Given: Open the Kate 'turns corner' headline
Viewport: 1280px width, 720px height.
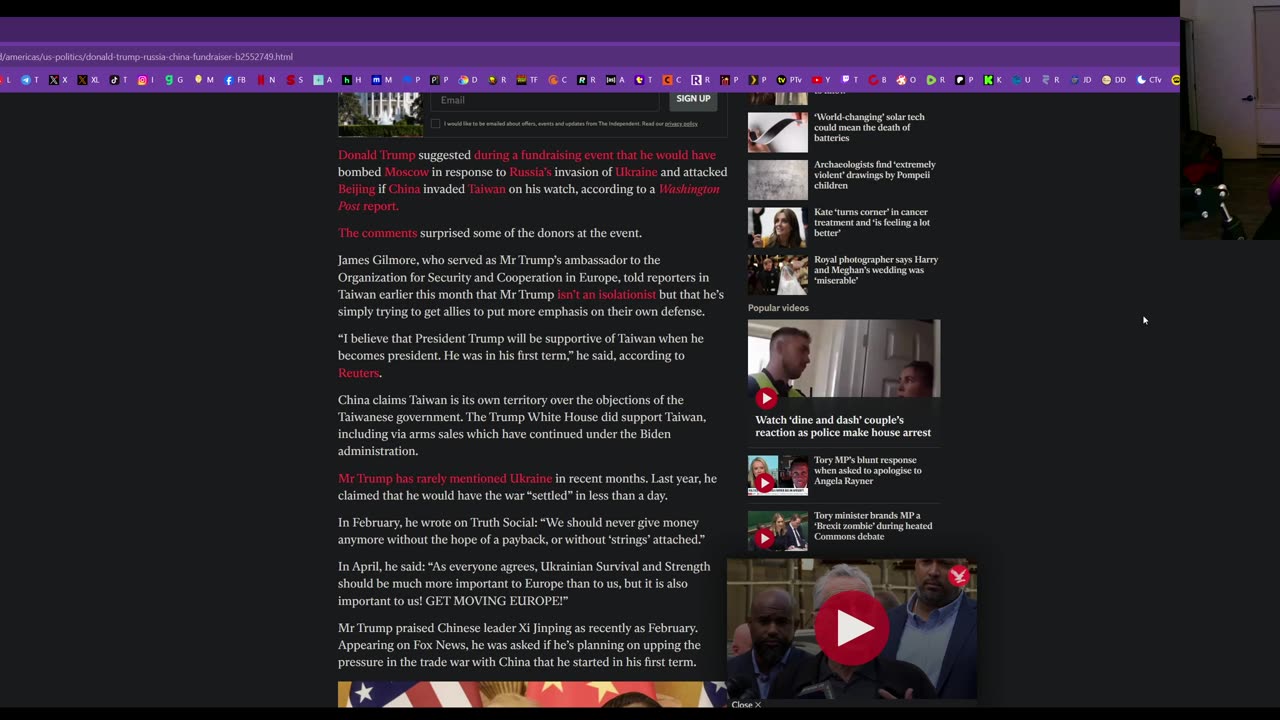Looking at the screenshot, I should point(872,222).
